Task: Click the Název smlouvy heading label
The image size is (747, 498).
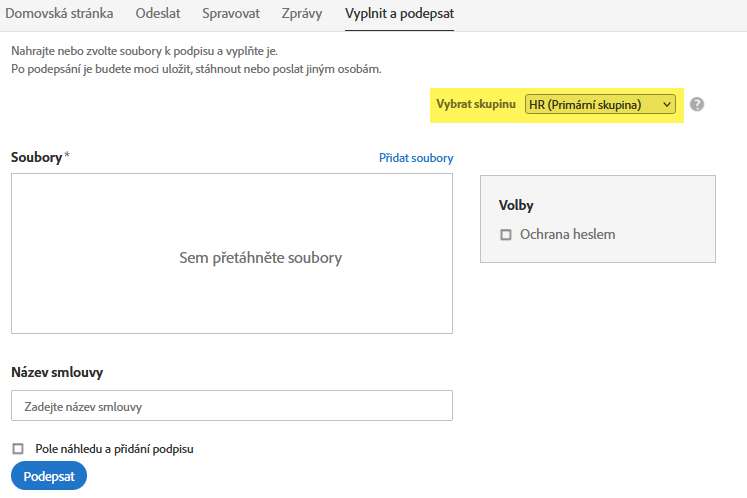Action: 57,372
